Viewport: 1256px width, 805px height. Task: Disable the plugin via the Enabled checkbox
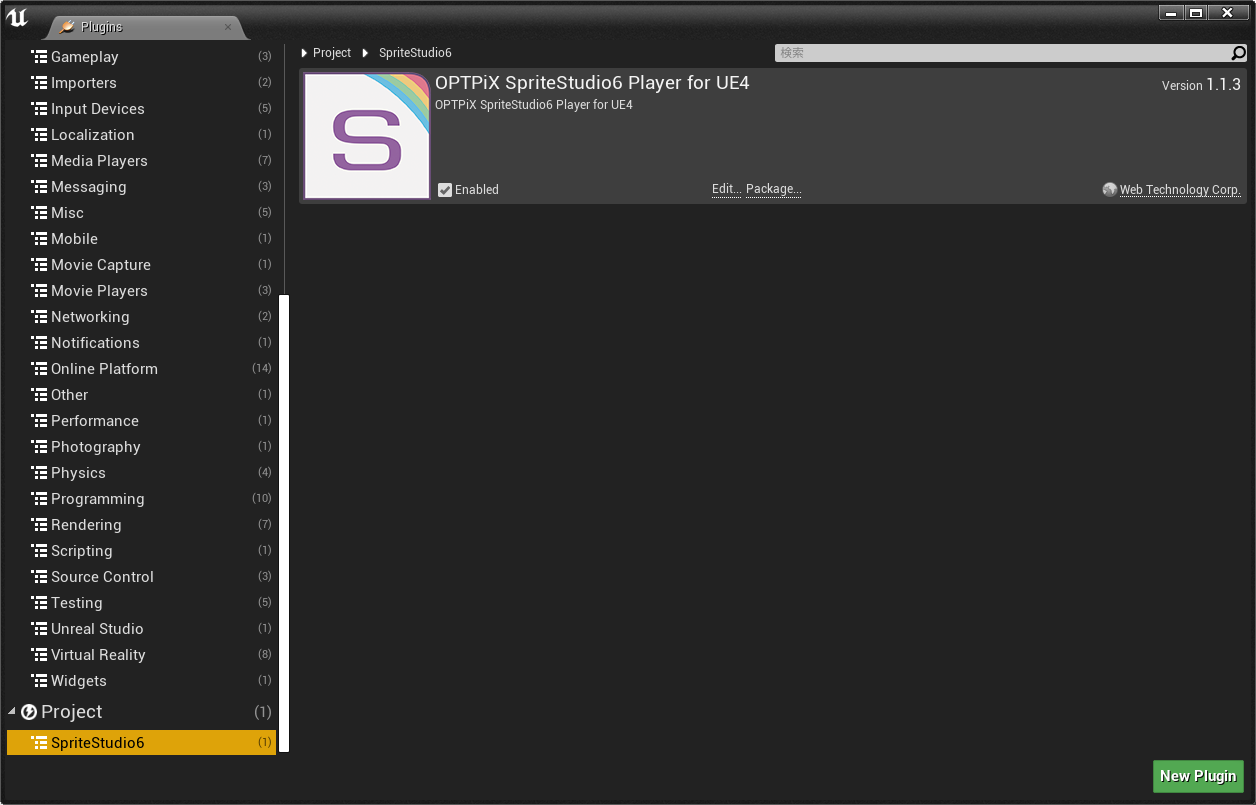[445, 190]
